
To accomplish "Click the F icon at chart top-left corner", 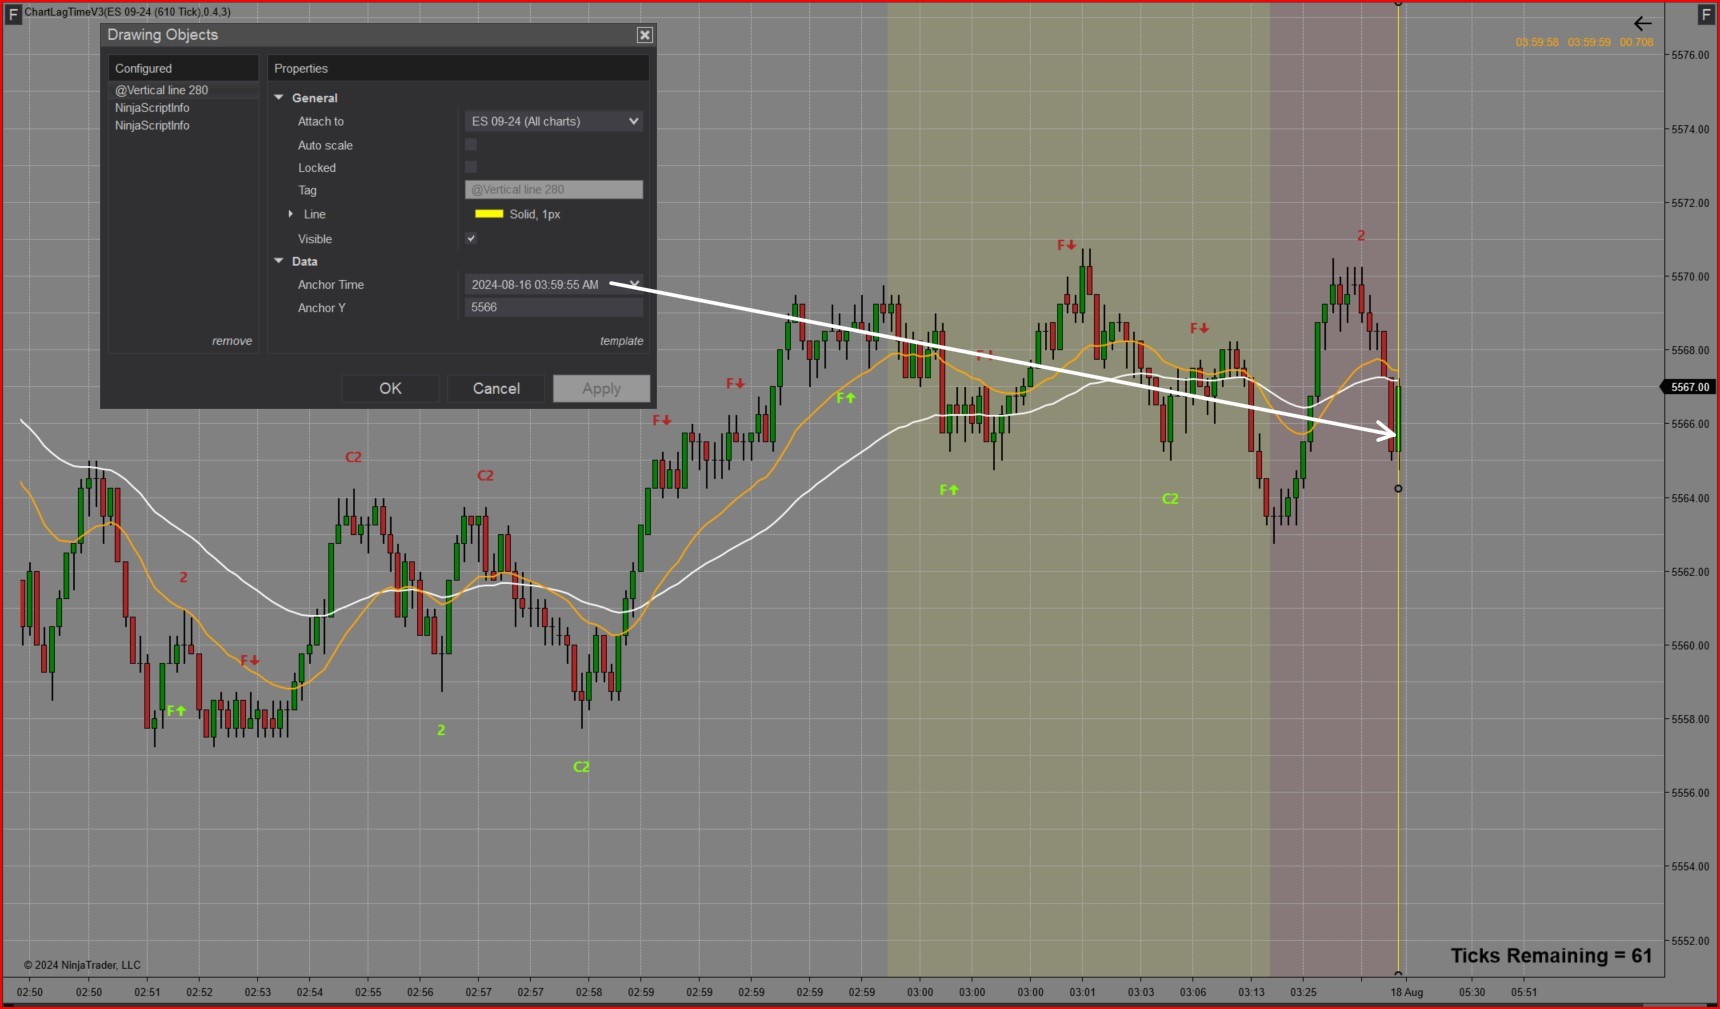I will (13, 15).
